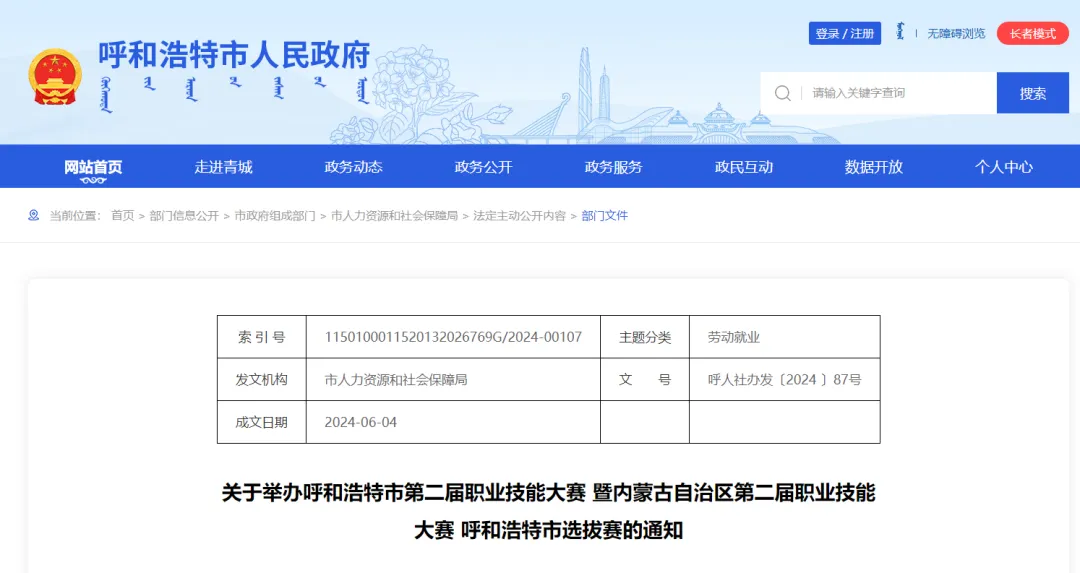
Task: Visit 个人中心 personal center
Action: click(1003, 167)
